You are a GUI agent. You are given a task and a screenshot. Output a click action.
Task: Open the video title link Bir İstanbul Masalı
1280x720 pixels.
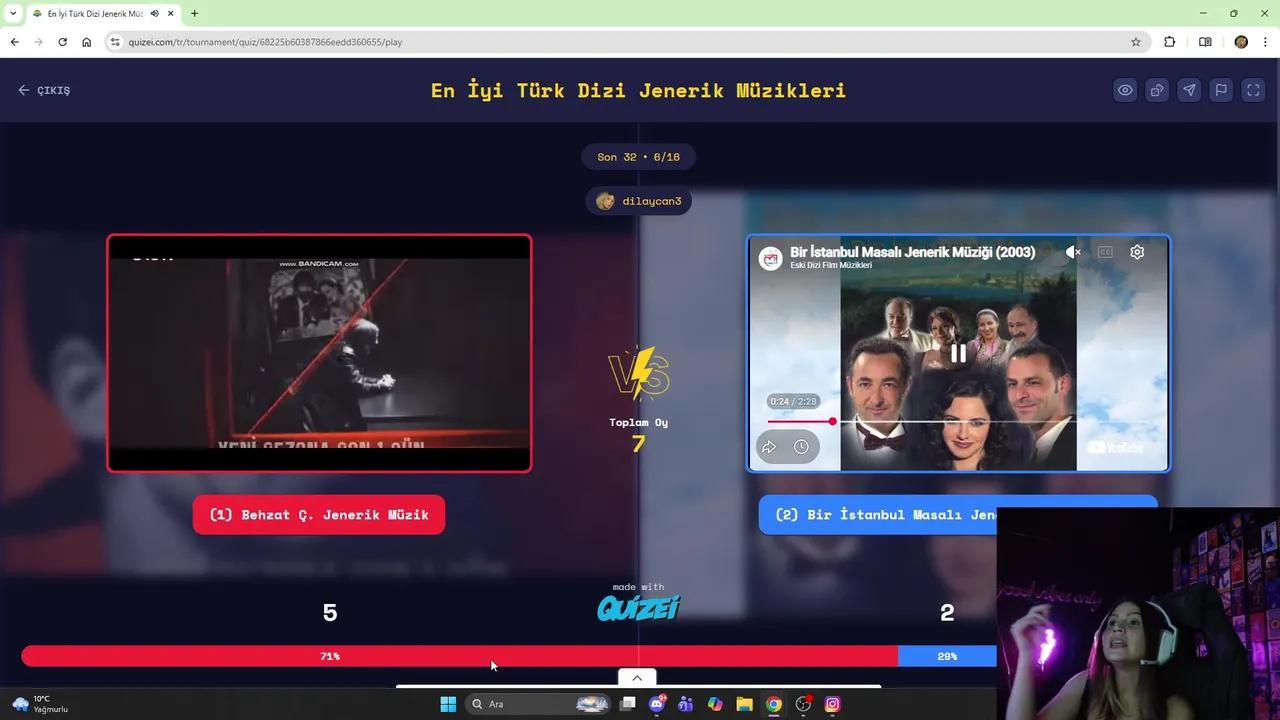point(912,252)
